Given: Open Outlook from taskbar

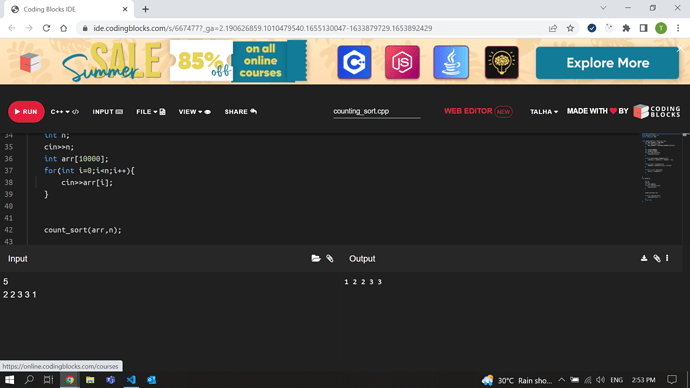Looking at the screenshot, I should 151,380.
